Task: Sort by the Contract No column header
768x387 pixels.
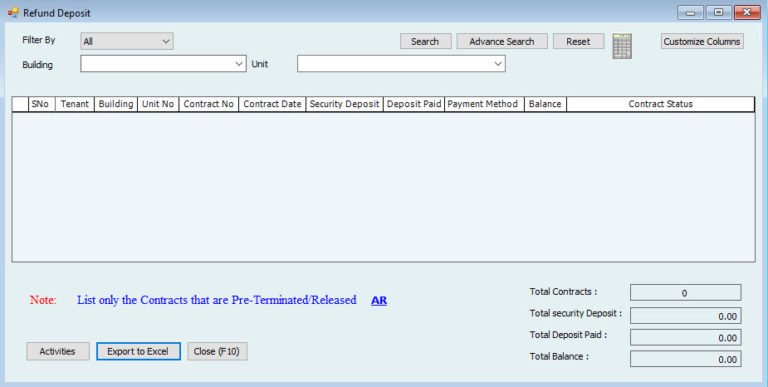Action: click(209, 104)
